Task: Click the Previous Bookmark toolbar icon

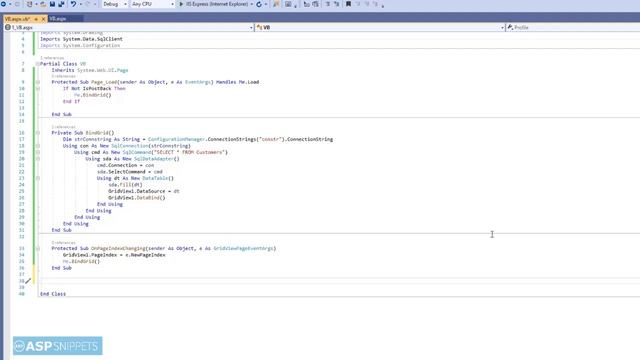Action: [358, 4]
